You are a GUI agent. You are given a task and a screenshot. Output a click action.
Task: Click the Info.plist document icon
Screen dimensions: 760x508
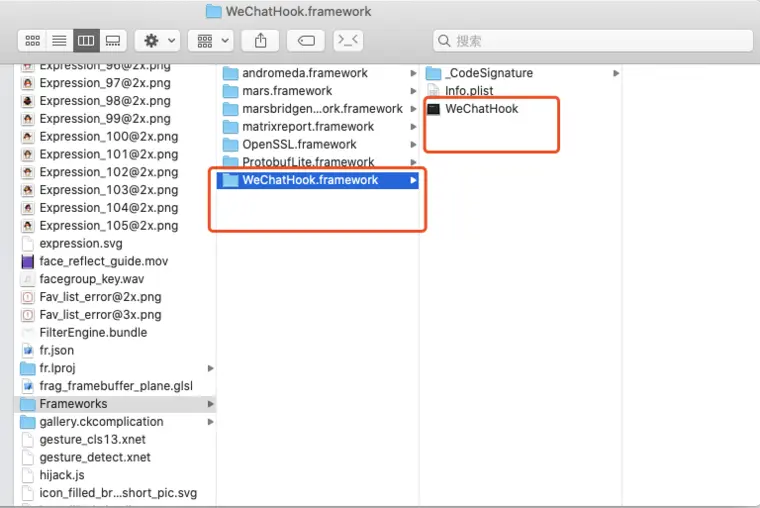point(433,91)
